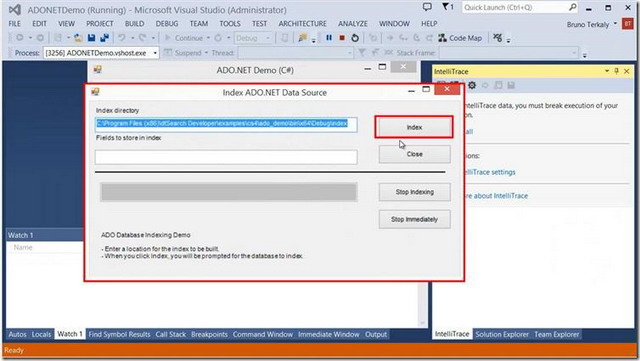Click the BT user avatar

coord(627,24)
